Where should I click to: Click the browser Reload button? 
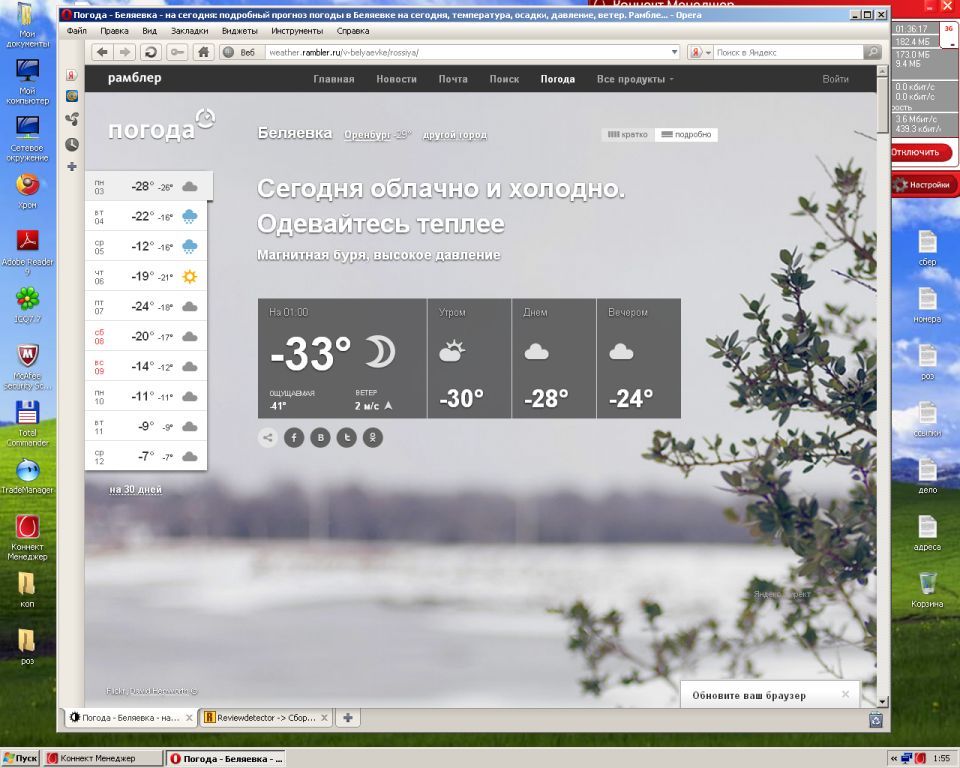point(151,52)
